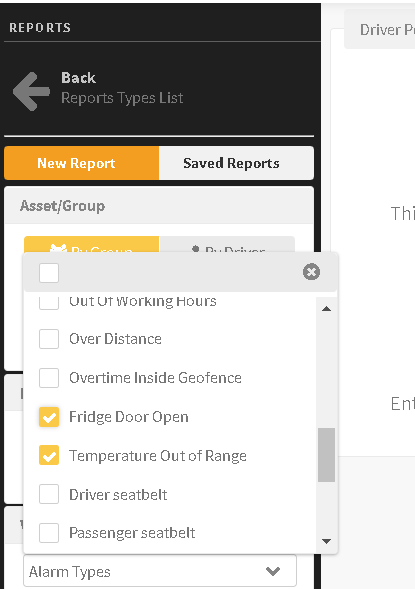The image size is (415, 589).
Task: Enable the Over Distance alarm checkbox
Action: tap(49, 339)
